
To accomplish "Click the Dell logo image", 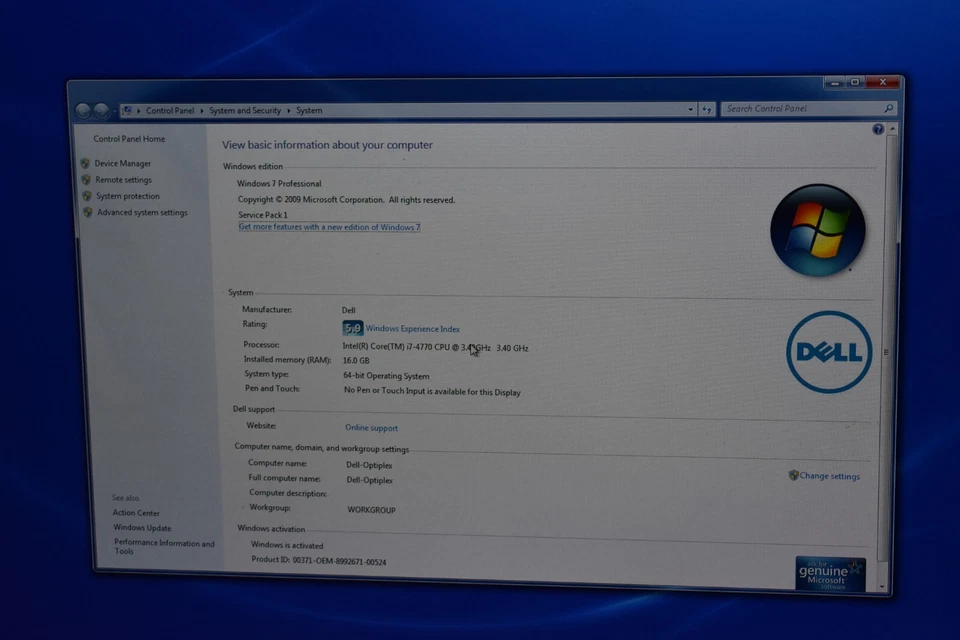I will [x=829, y=352].
